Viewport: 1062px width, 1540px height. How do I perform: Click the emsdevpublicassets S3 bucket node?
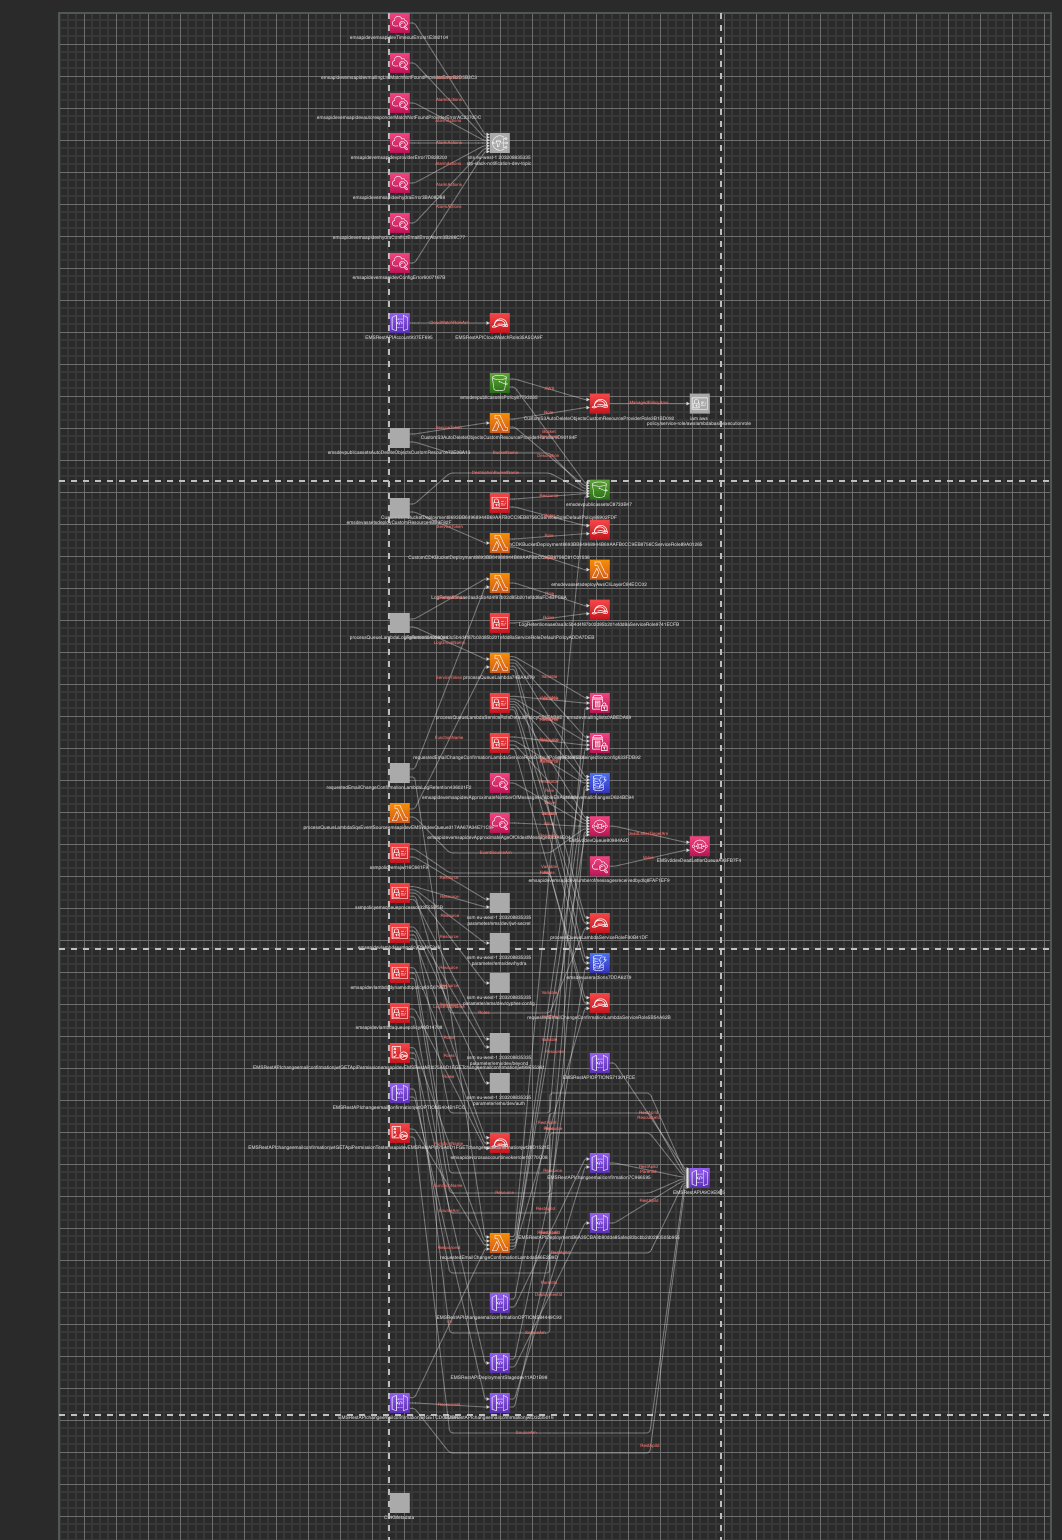pos(598,490)
